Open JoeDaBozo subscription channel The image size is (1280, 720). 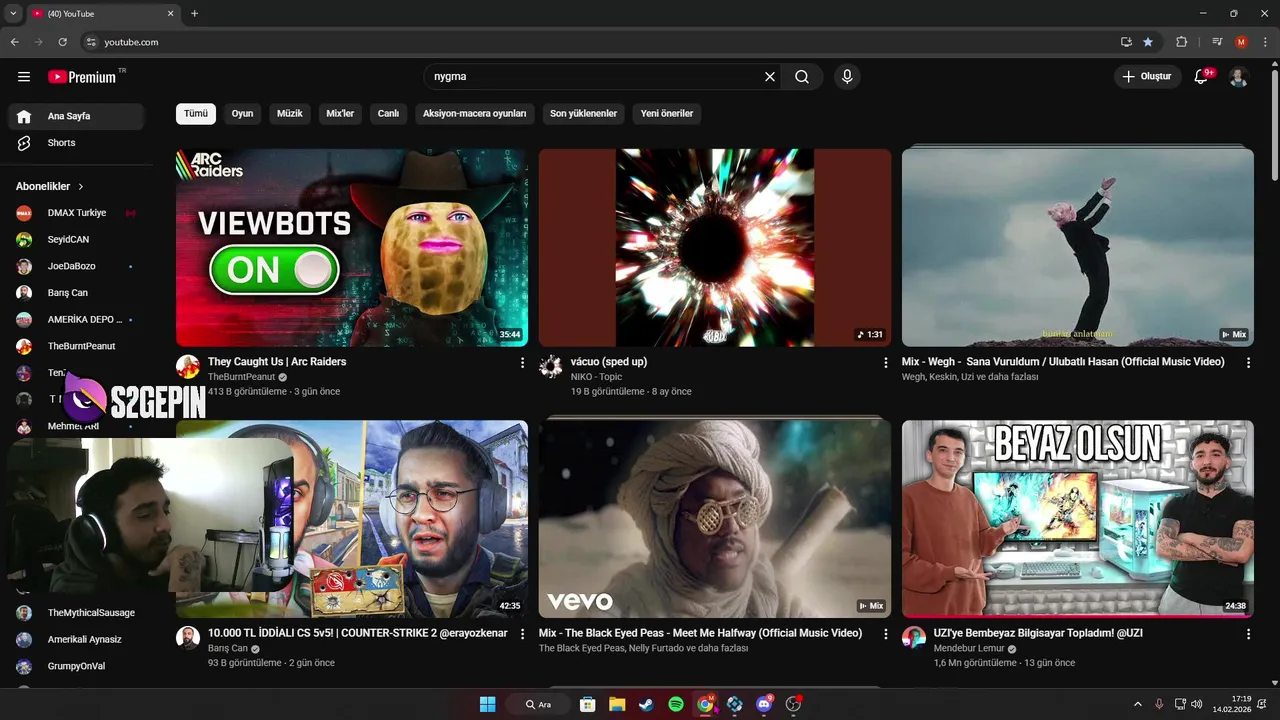pos(76,266)
